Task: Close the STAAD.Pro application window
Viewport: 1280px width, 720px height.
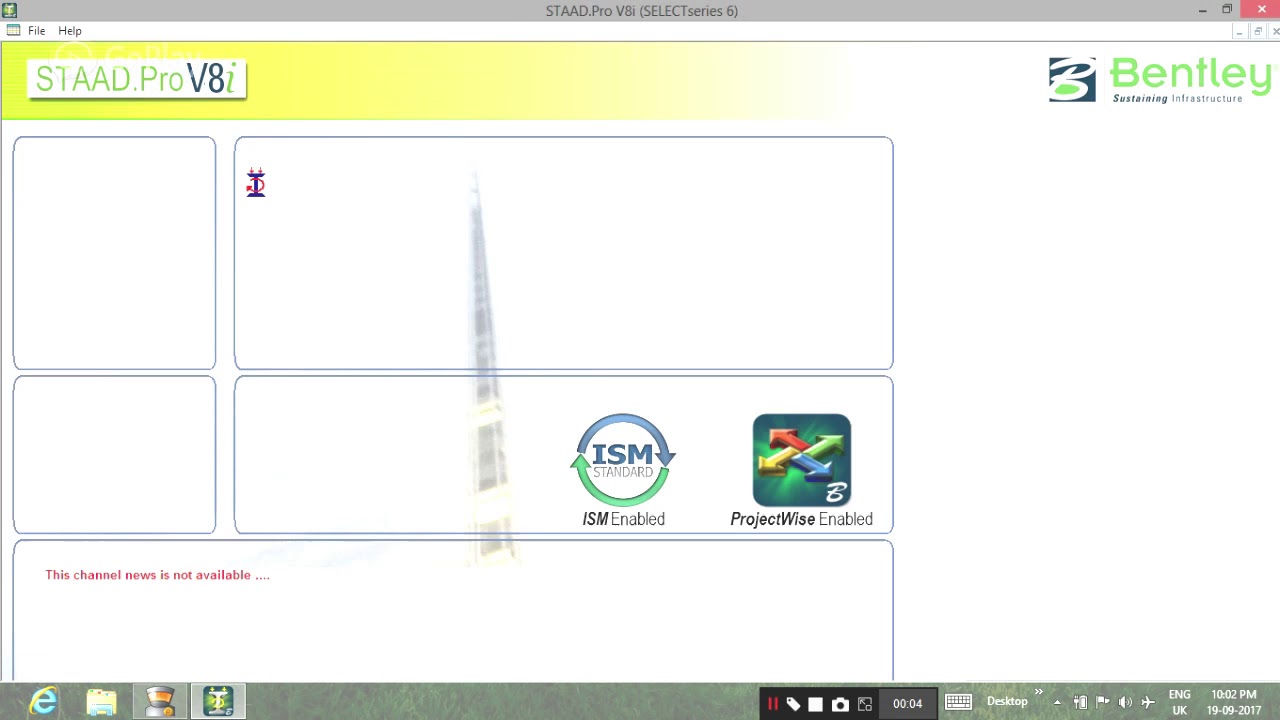Action: [x=1261, y=10]
